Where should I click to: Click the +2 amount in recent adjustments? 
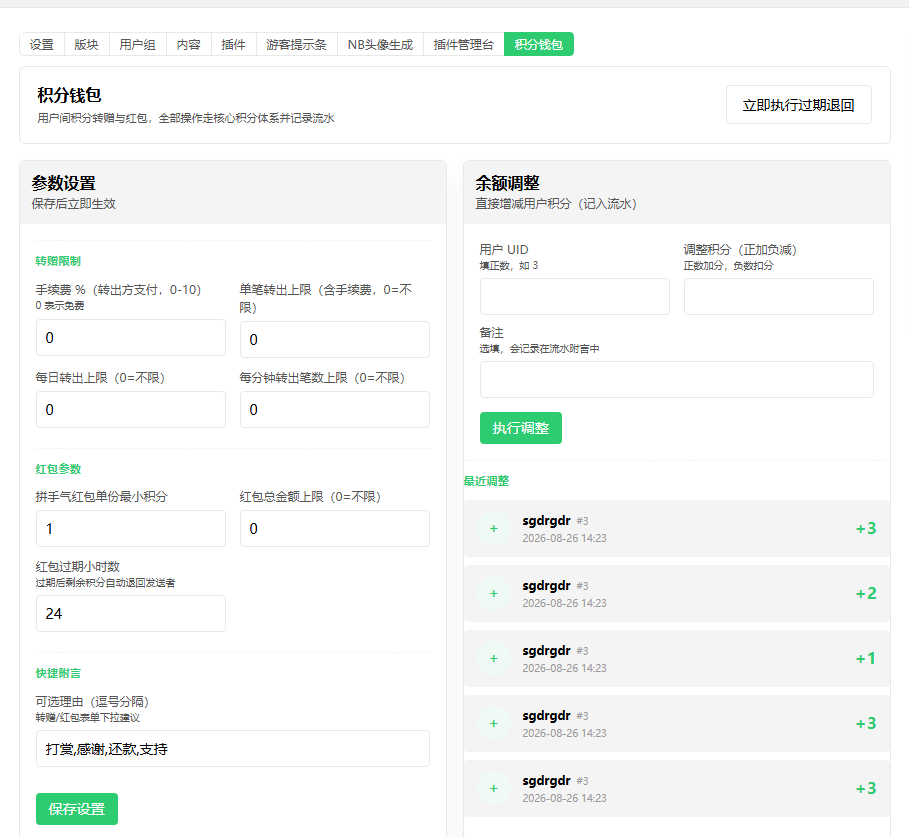[x=866, y=594]
